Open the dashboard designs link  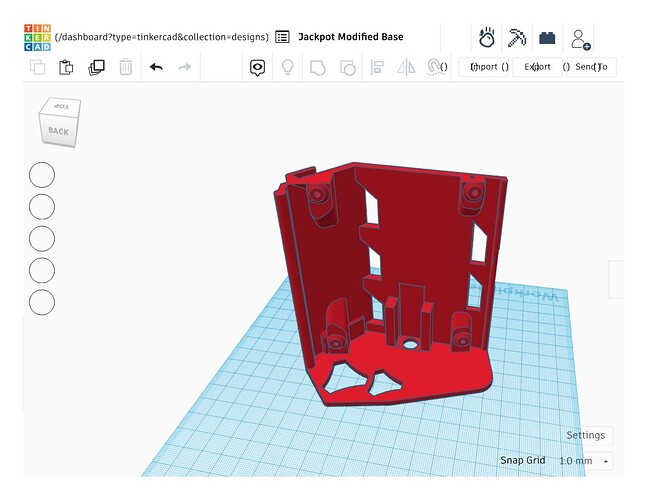(x=162, y=37)
